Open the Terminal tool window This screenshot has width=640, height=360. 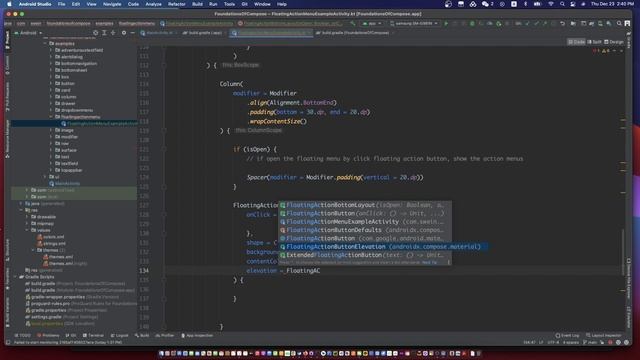[93, 336]
